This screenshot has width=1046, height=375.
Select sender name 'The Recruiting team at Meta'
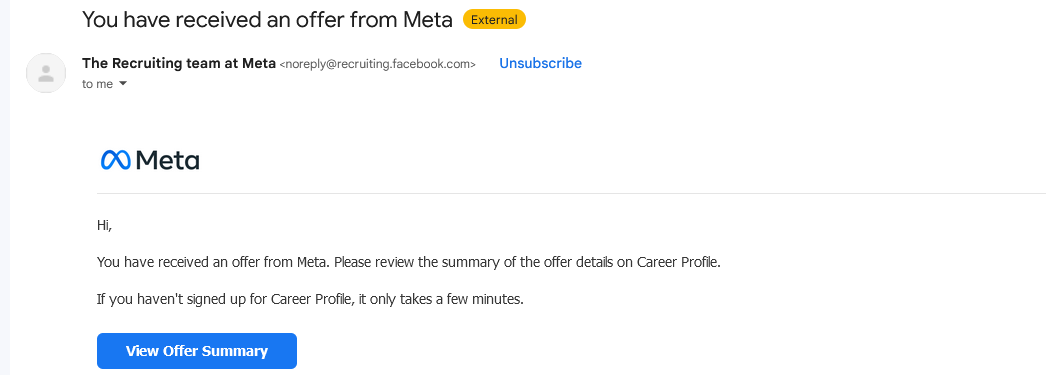[x=179, y=63]
